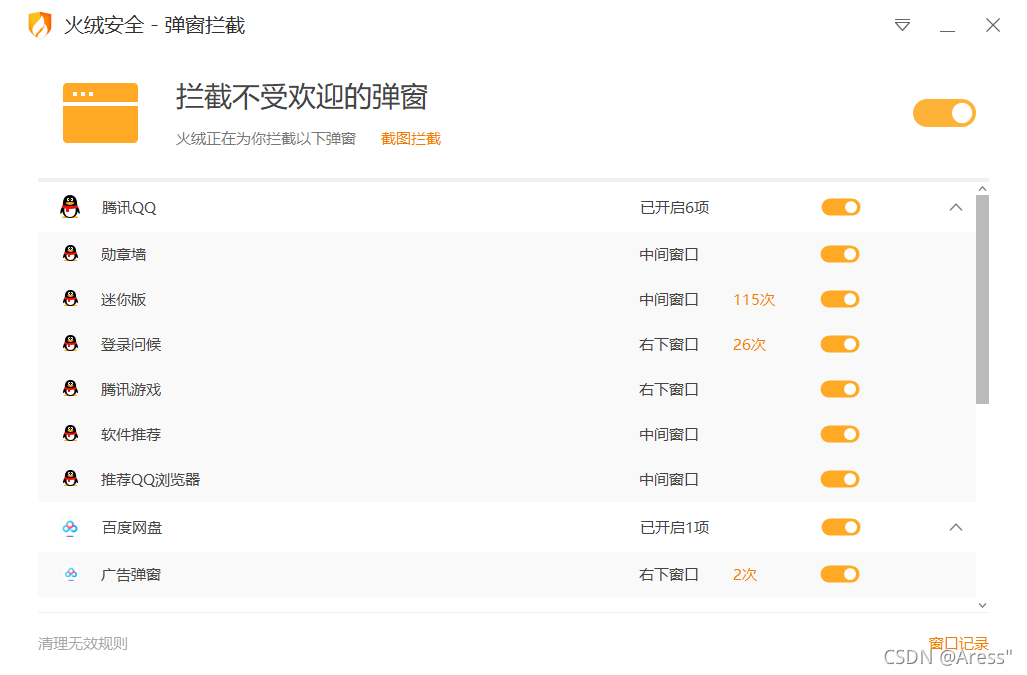This screenshot has width=1027, height=675.
Task: Select the 腾讯游戏 row label
Action: [131, 390]
